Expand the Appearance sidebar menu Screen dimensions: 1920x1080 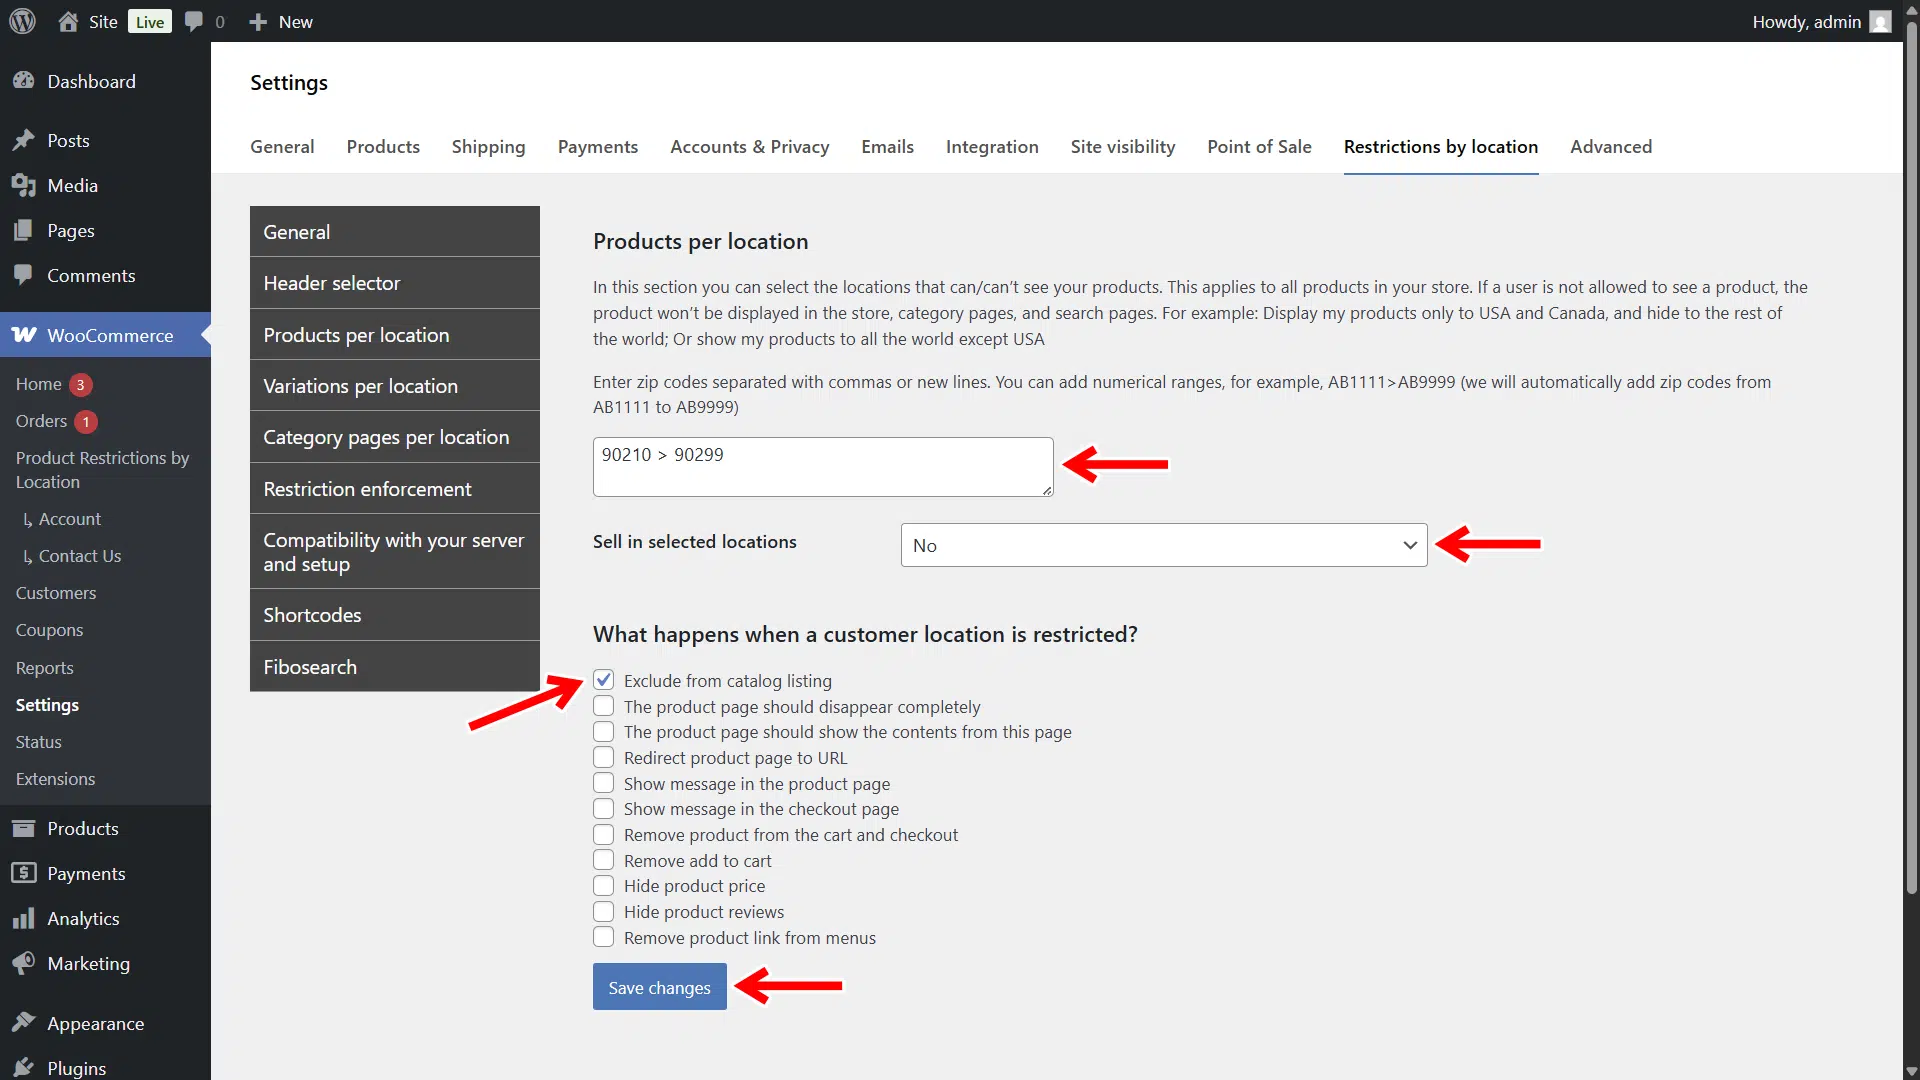click(95, 1023)
